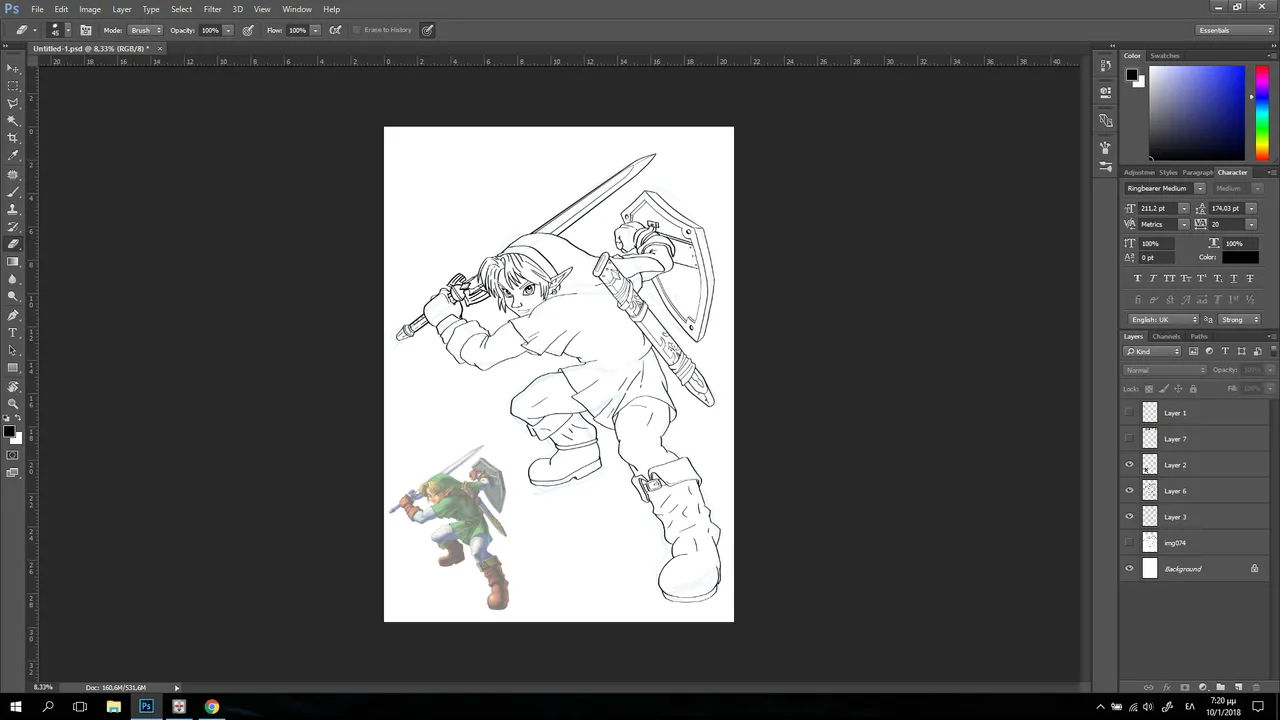The width and height of the screenshot is (1280, 720).
Task: Create new fill or adjustment layer
Action: 1202,688
